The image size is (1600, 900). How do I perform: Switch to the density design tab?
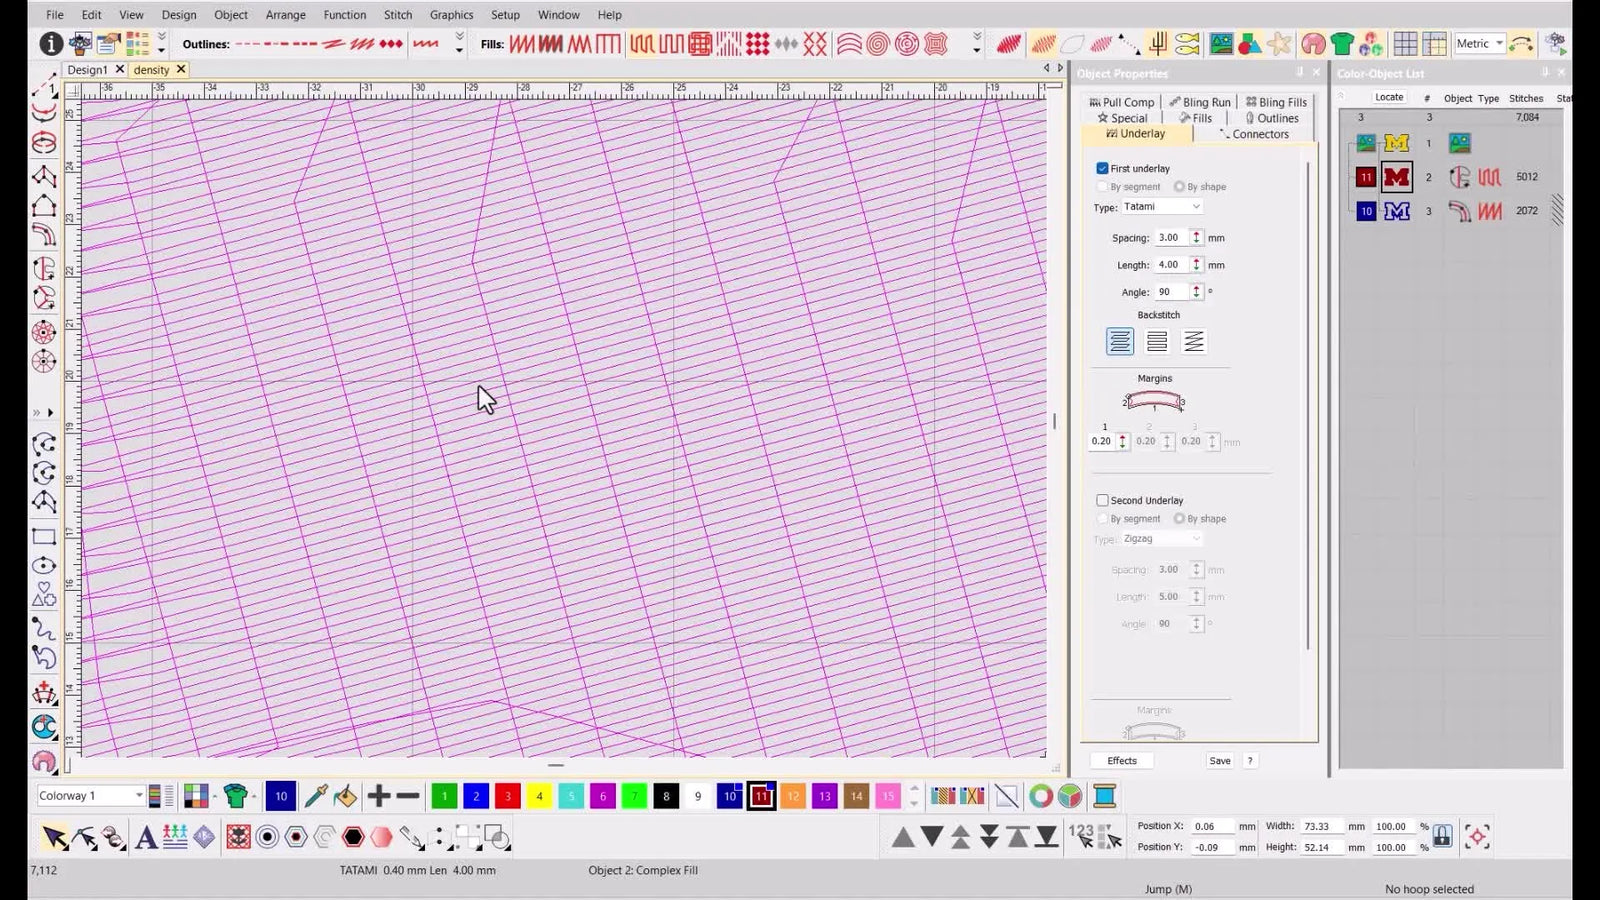(153, 69)
